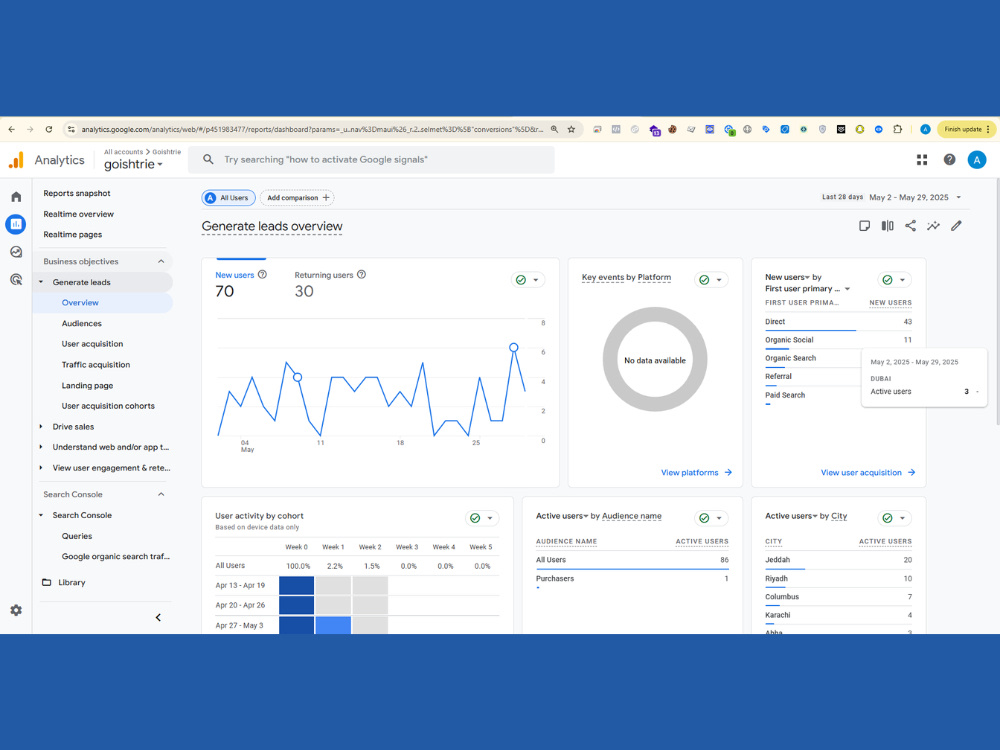Select the Returning users metric tab
Screen dimensions: 1000x750
pos(330,284)
